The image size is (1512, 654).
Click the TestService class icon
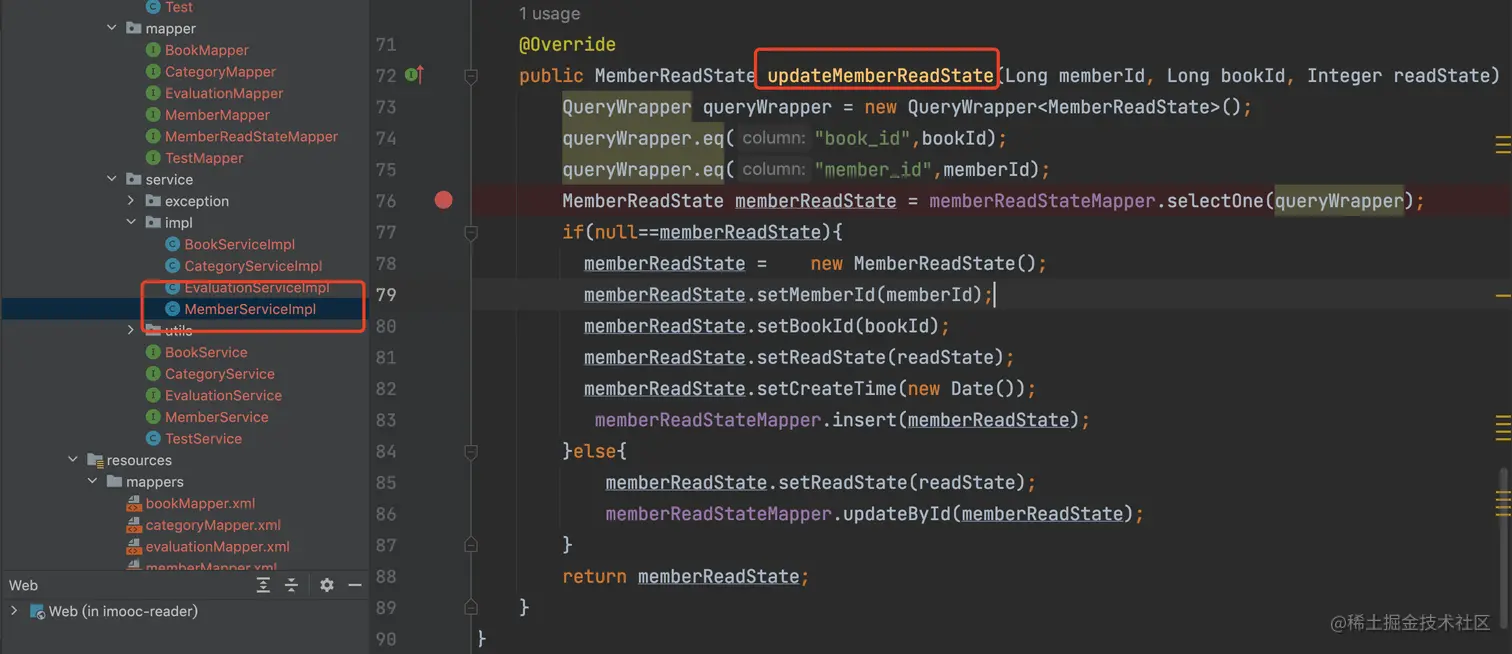point(153,438)
